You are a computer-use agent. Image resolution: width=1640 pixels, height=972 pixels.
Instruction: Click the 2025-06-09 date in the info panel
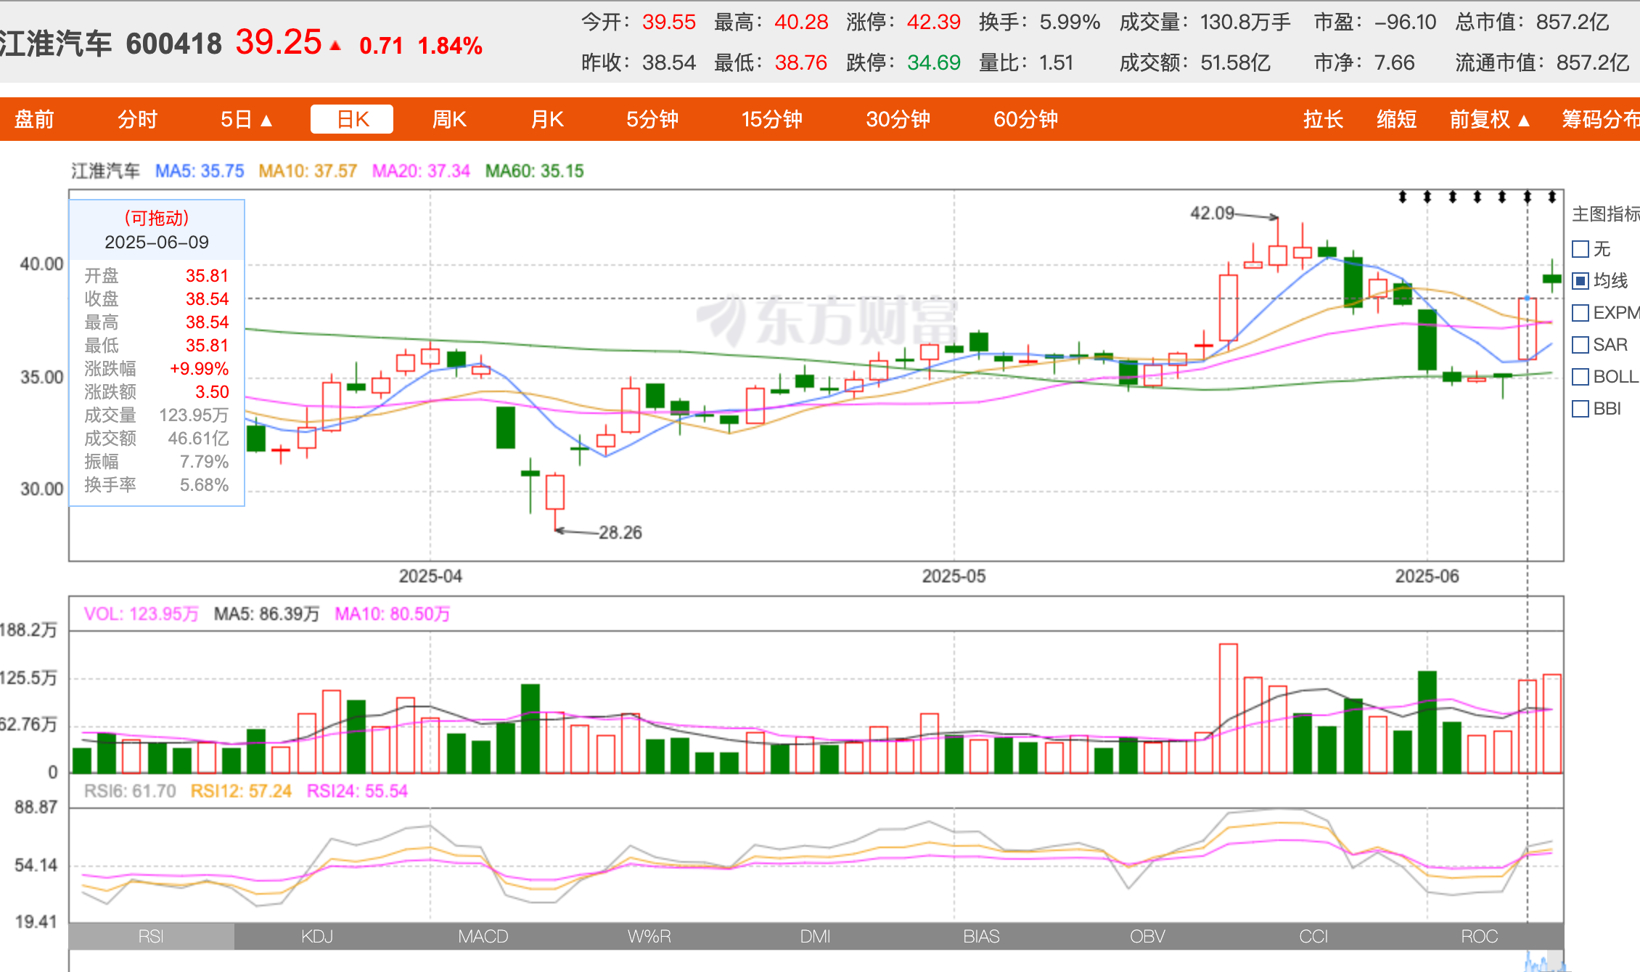click(156, 242)
